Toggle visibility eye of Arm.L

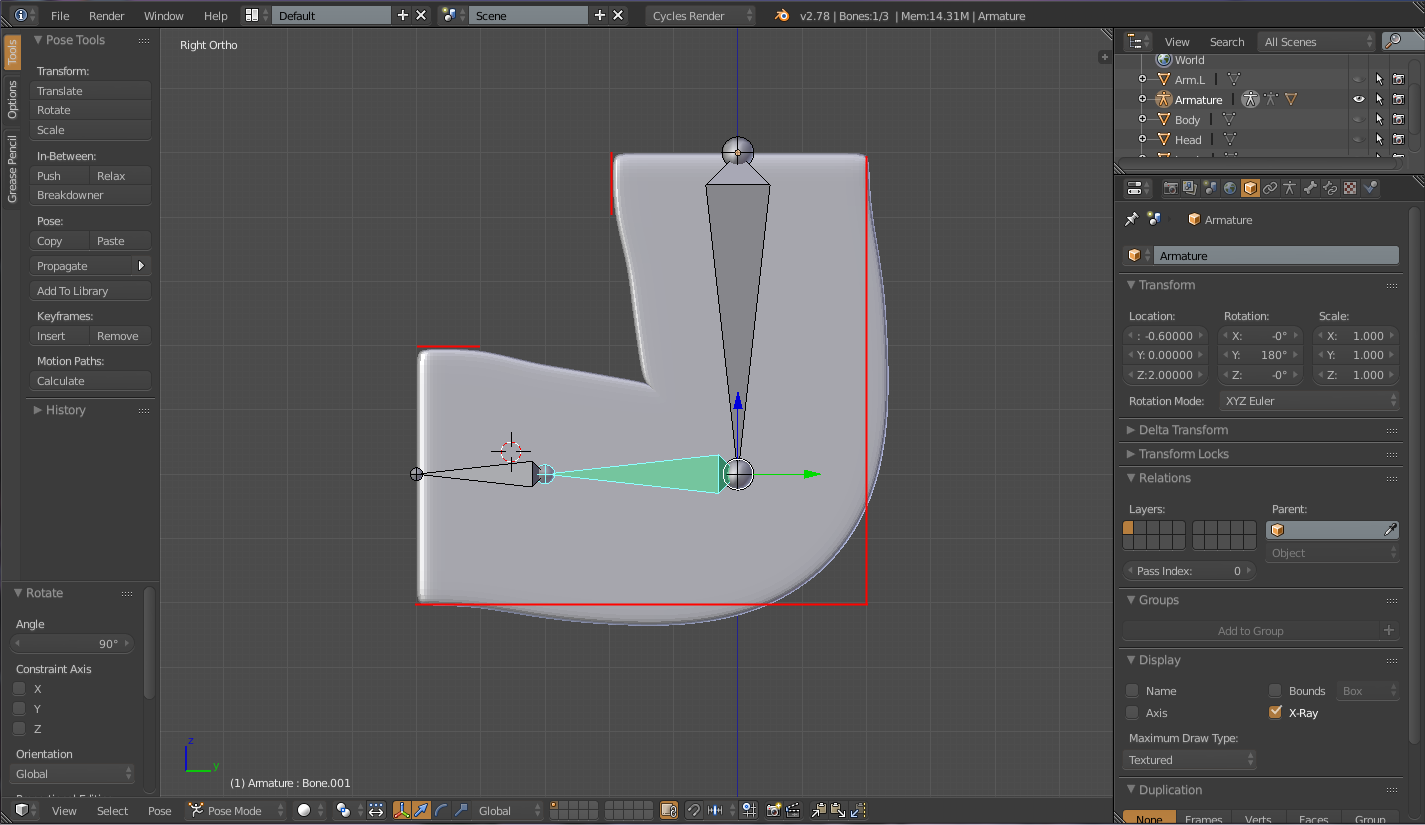pos(1358,79)
